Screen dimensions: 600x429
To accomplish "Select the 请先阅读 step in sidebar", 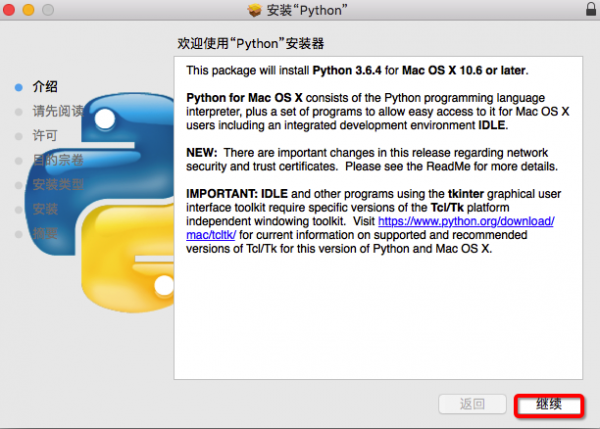I will tap(58, 111).
